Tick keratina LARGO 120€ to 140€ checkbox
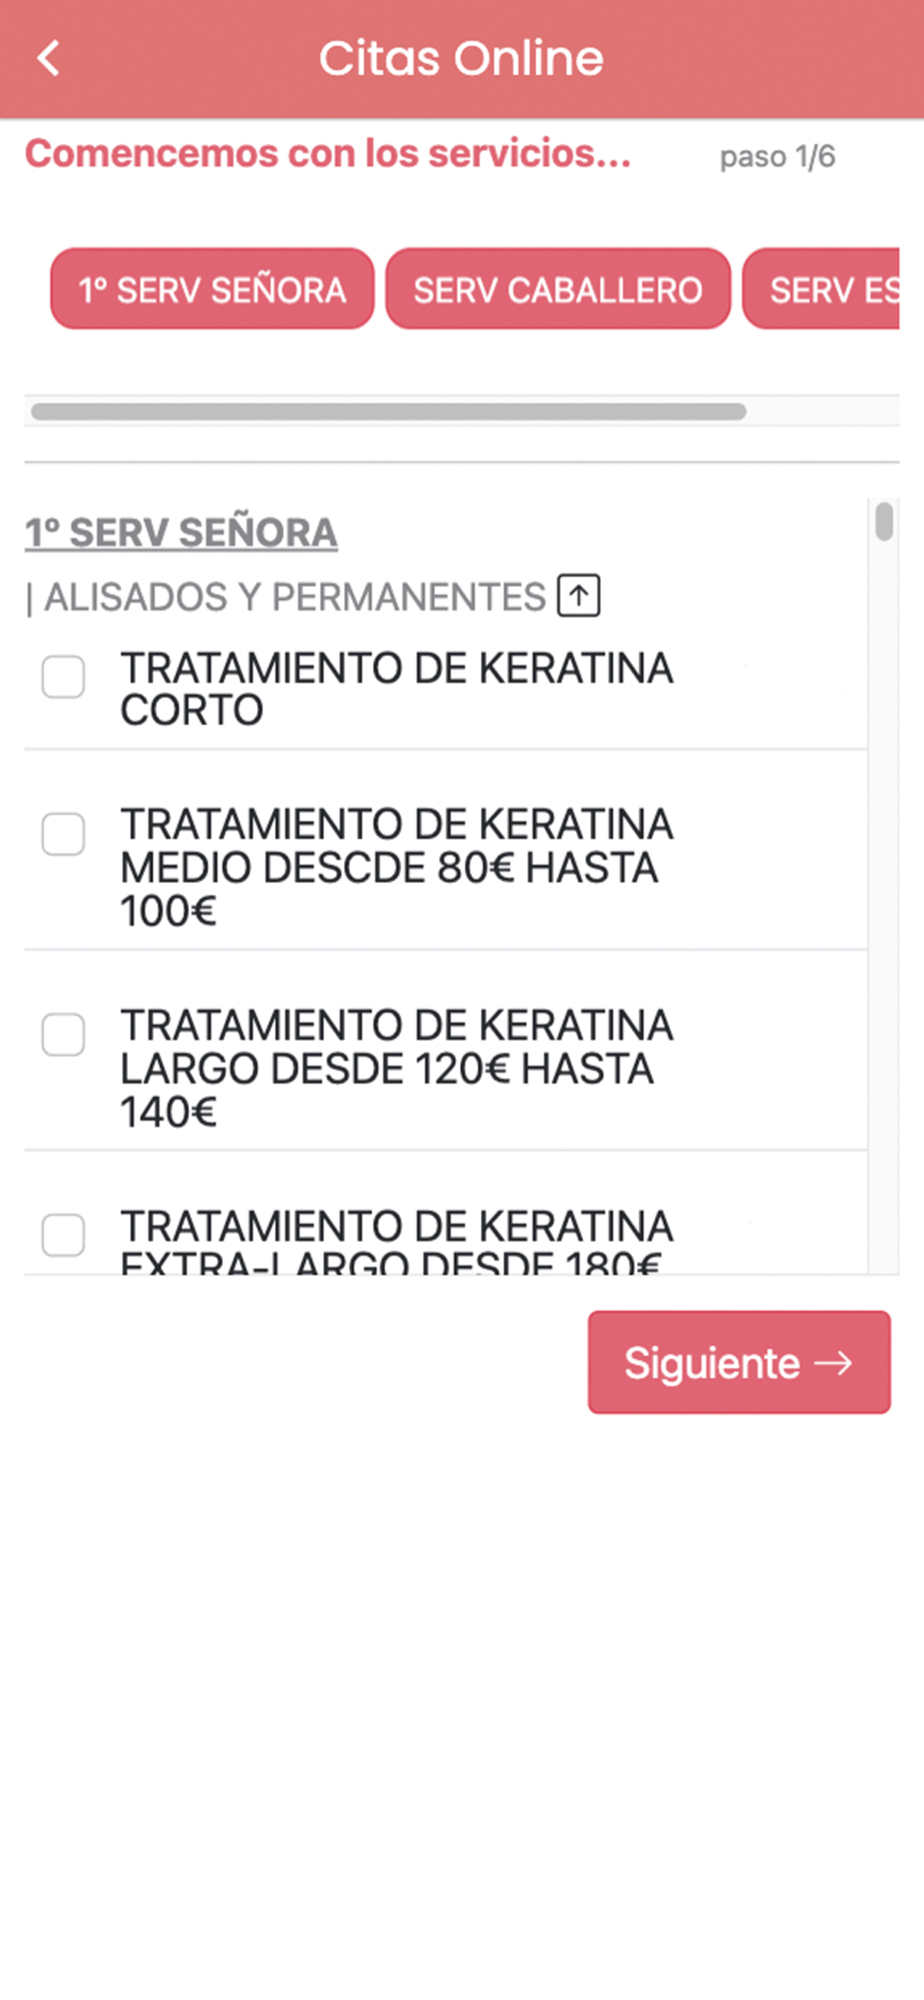This screenshot has width=924, height=2000. [63, 1035]
